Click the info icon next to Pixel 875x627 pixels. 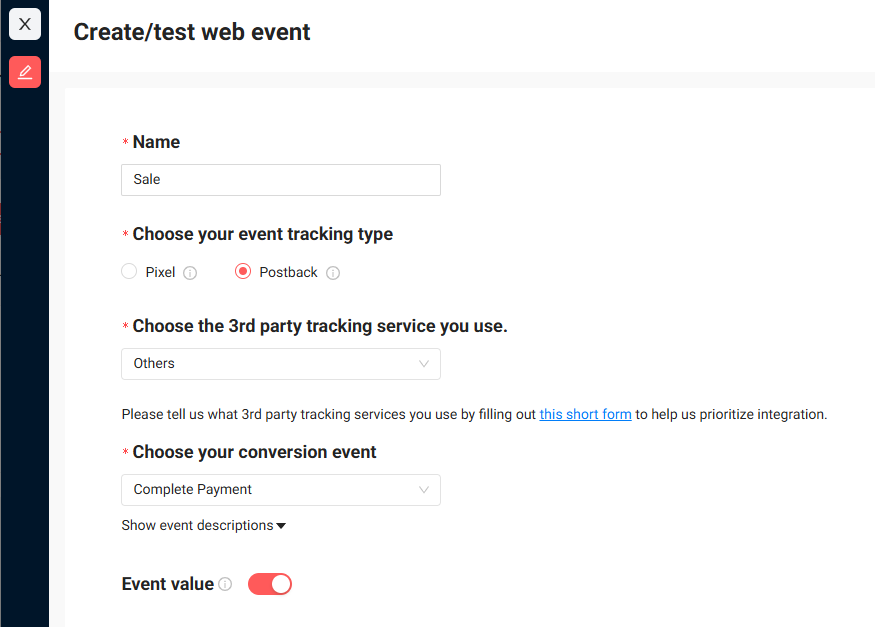click(x=190, y=272)
